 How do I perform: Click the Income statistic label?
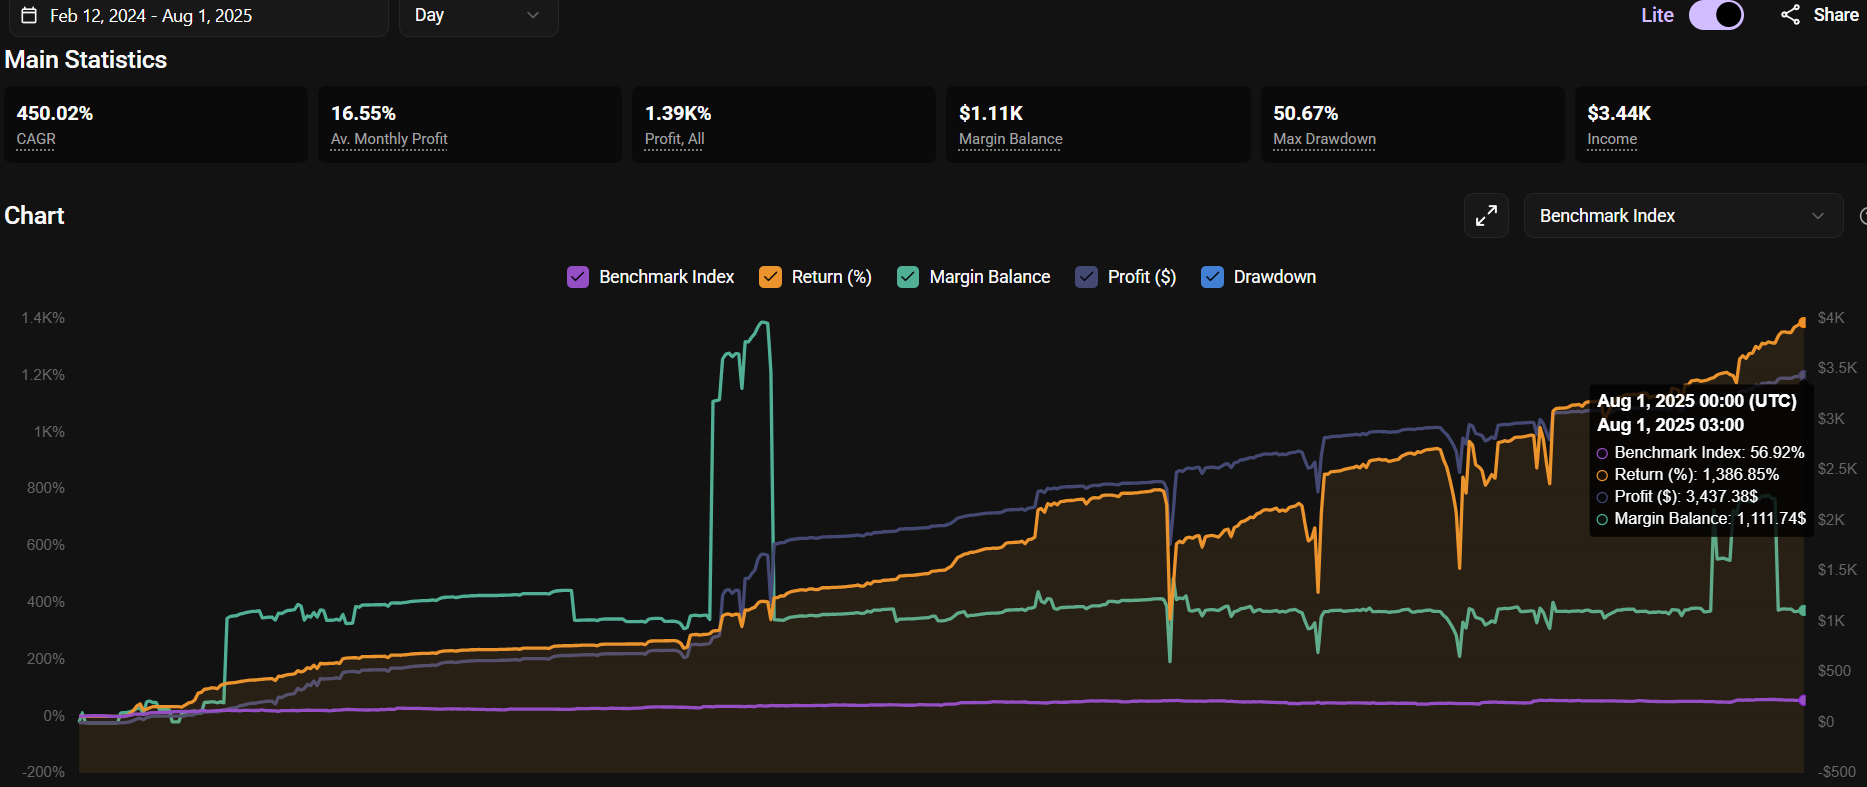click(1612, 139)
